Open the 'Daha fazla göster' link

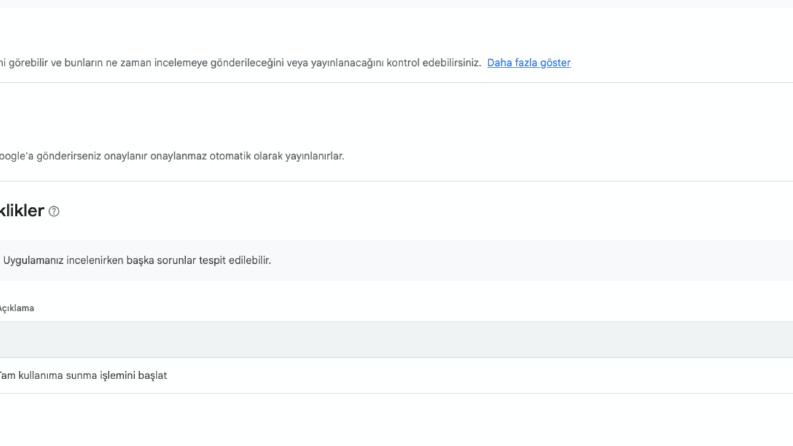(x=528, y=63)
